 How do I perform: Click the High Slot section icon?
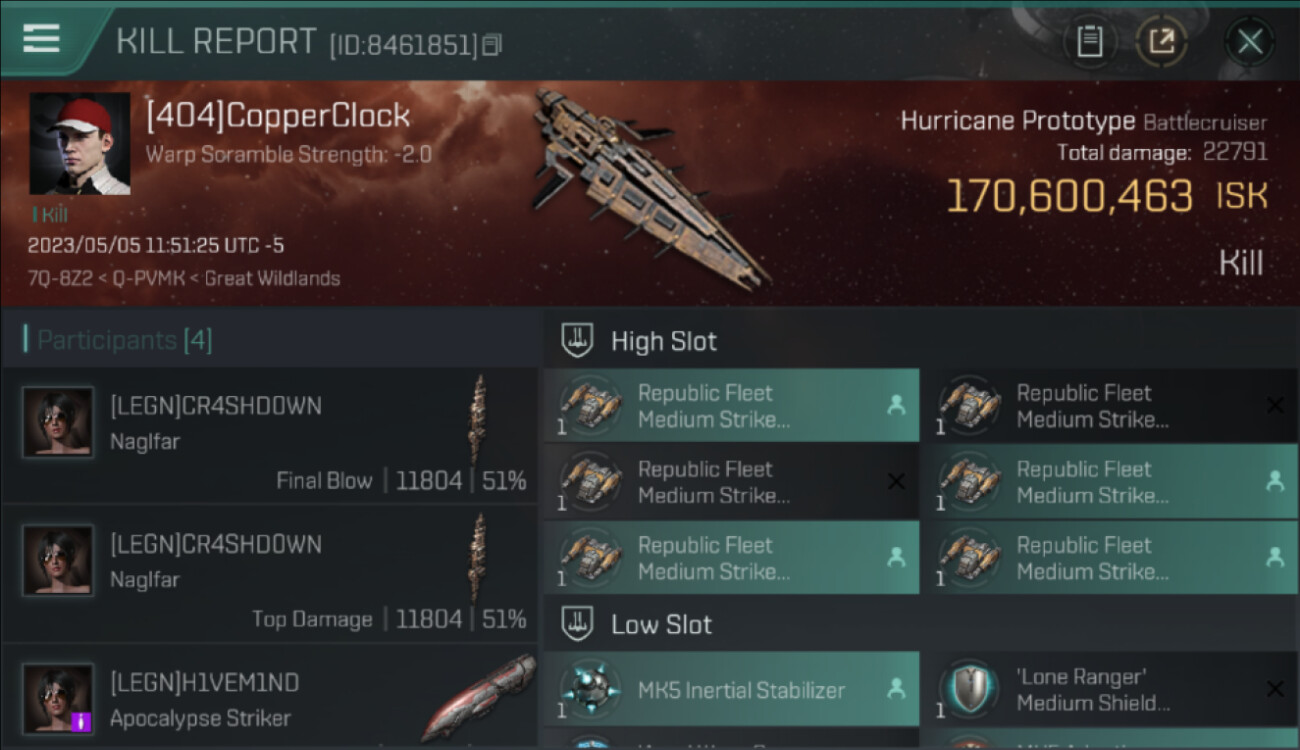pyautogui.click(x=577, y=341)
